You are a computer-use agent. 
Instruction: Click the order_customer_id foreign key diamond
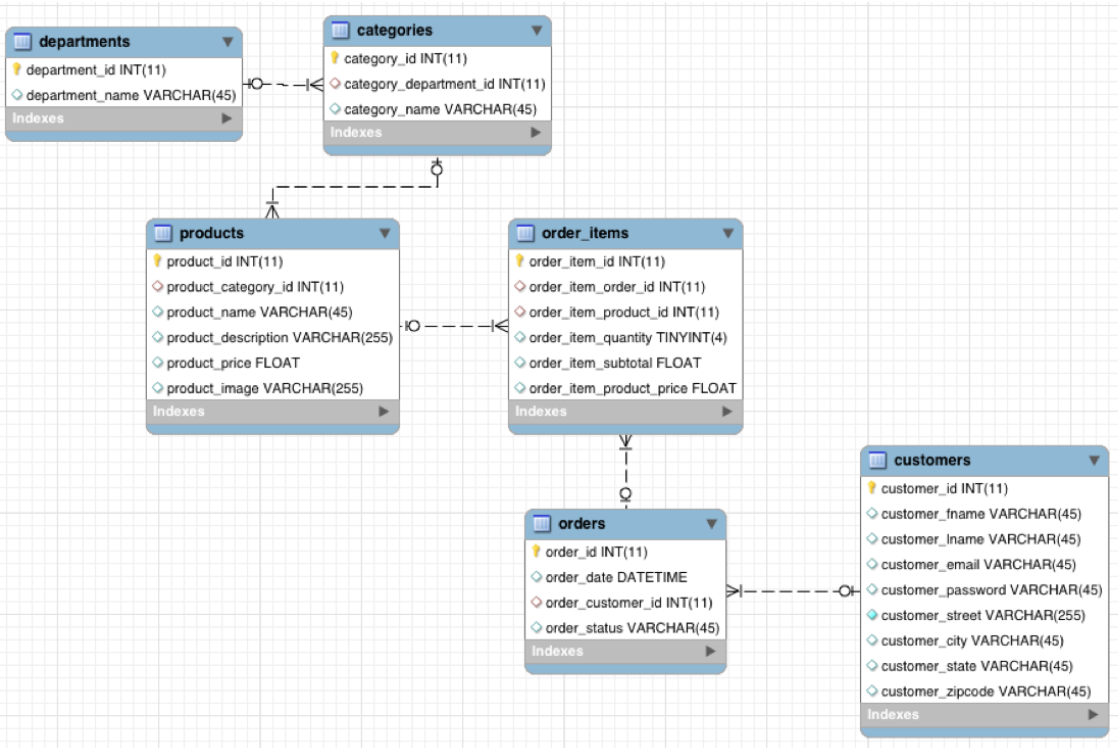tap(537, 602)
